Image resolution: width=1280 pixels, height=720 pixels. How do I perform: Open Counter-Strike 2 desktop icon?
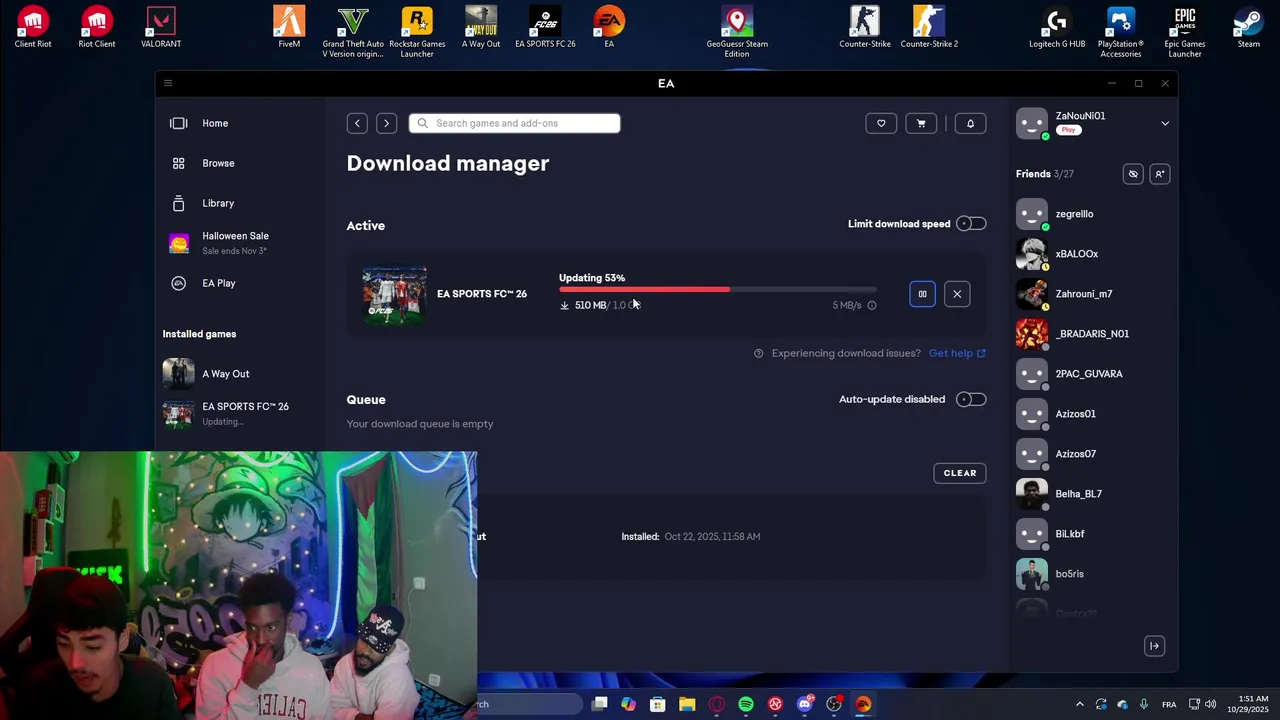929,28
